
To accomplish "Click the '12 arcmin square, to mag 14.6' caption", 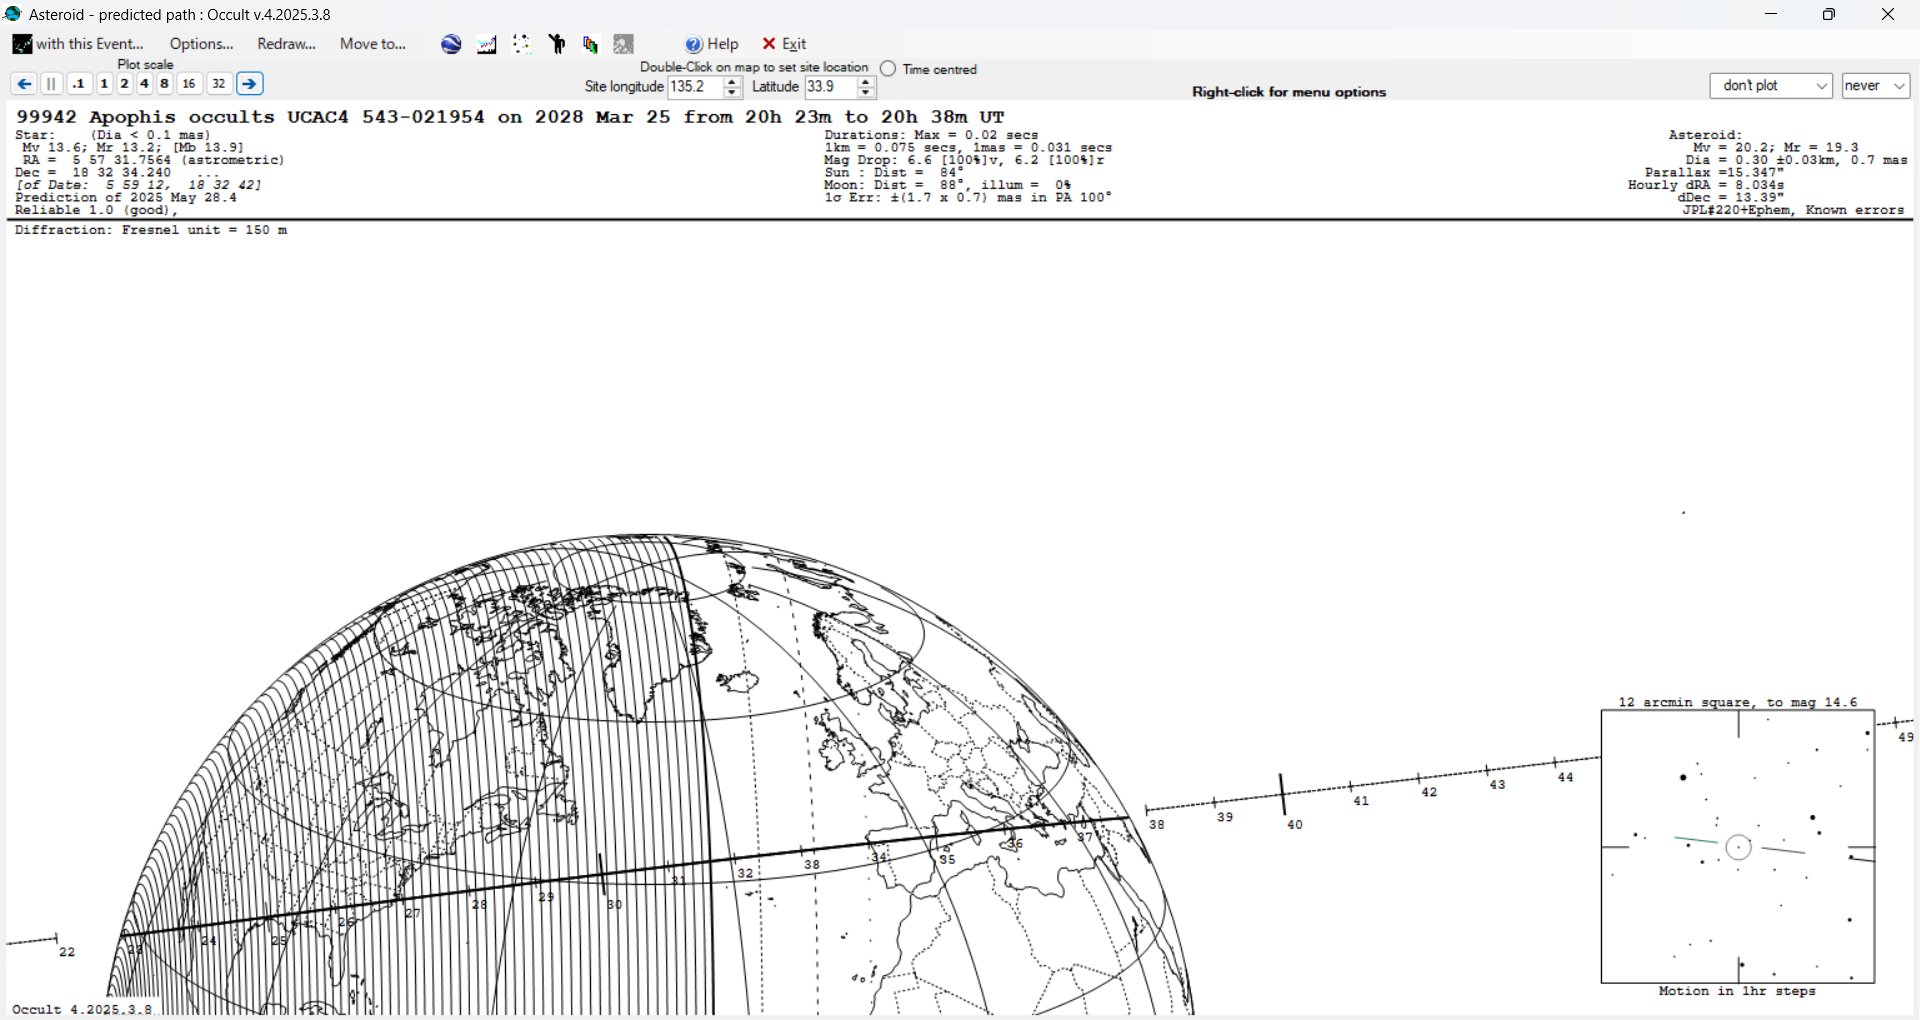I will tap(1738, 702).
